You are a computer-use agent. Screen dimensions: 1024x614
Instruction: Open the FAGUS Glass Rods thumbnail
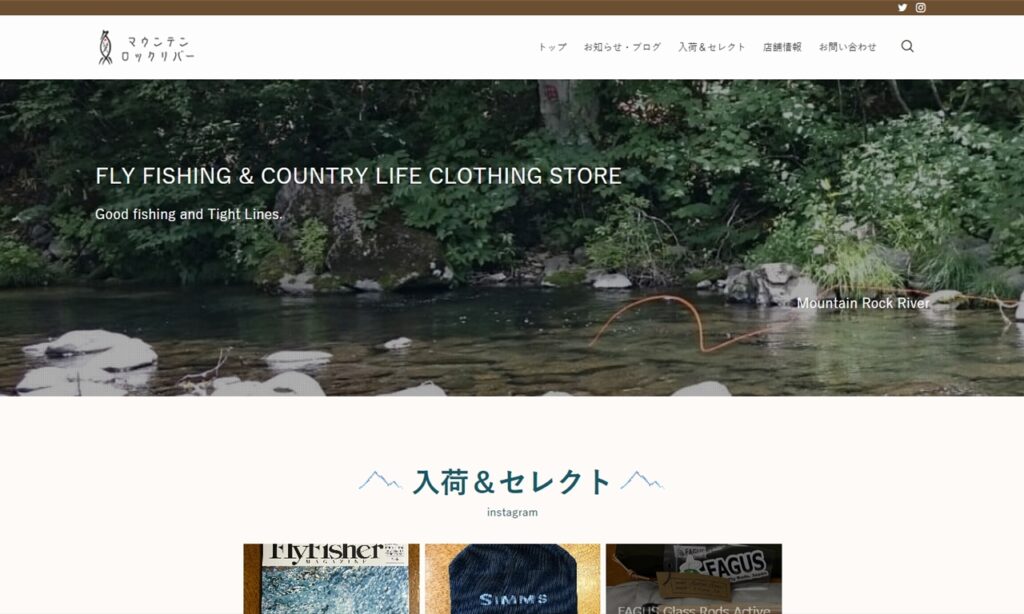(x=694, y=579)
